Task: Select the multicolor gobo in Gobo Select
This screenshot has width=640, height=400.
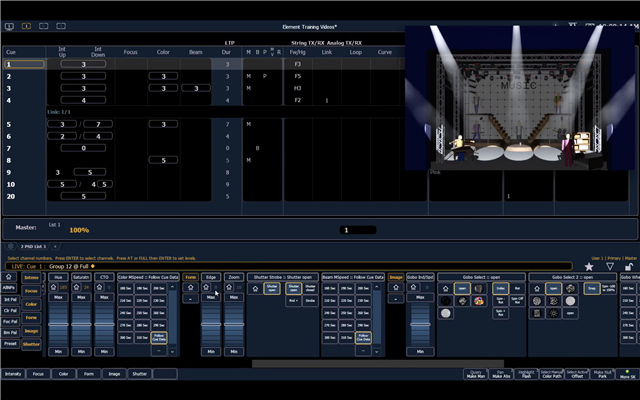Action: (479, 301)
